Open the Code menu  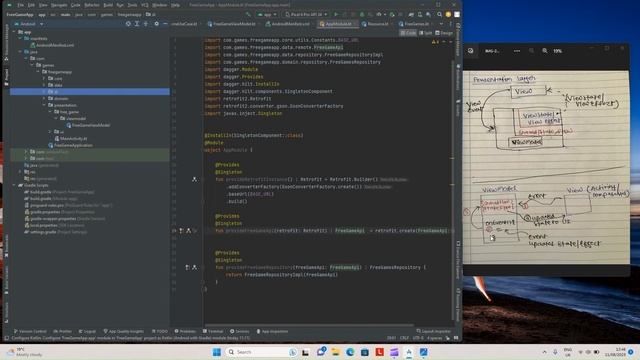click(76, 5)
